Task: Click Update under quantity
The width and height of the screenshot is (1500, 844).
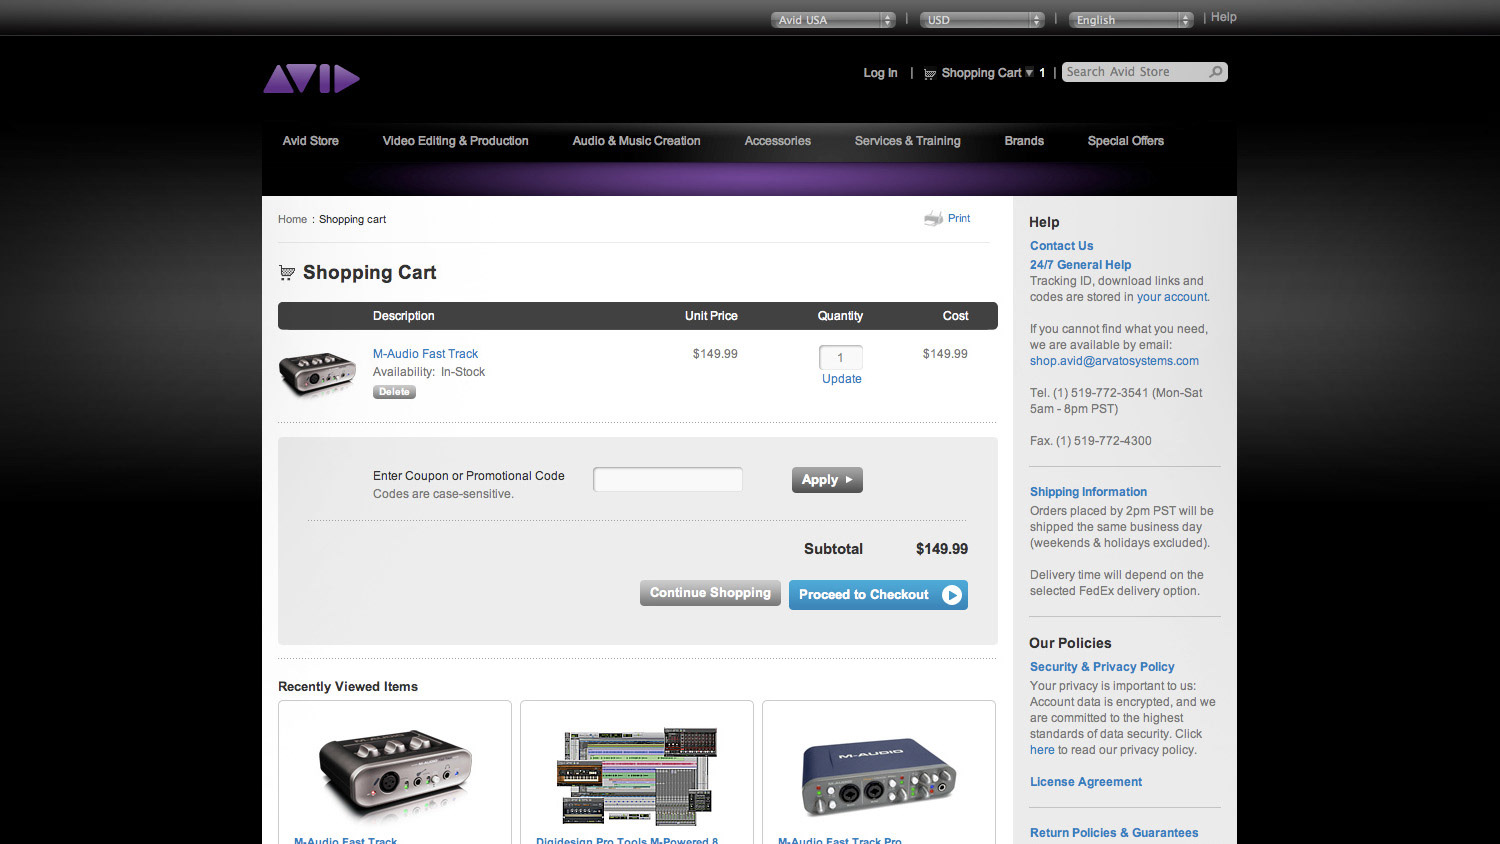Action: pos(841,379)
